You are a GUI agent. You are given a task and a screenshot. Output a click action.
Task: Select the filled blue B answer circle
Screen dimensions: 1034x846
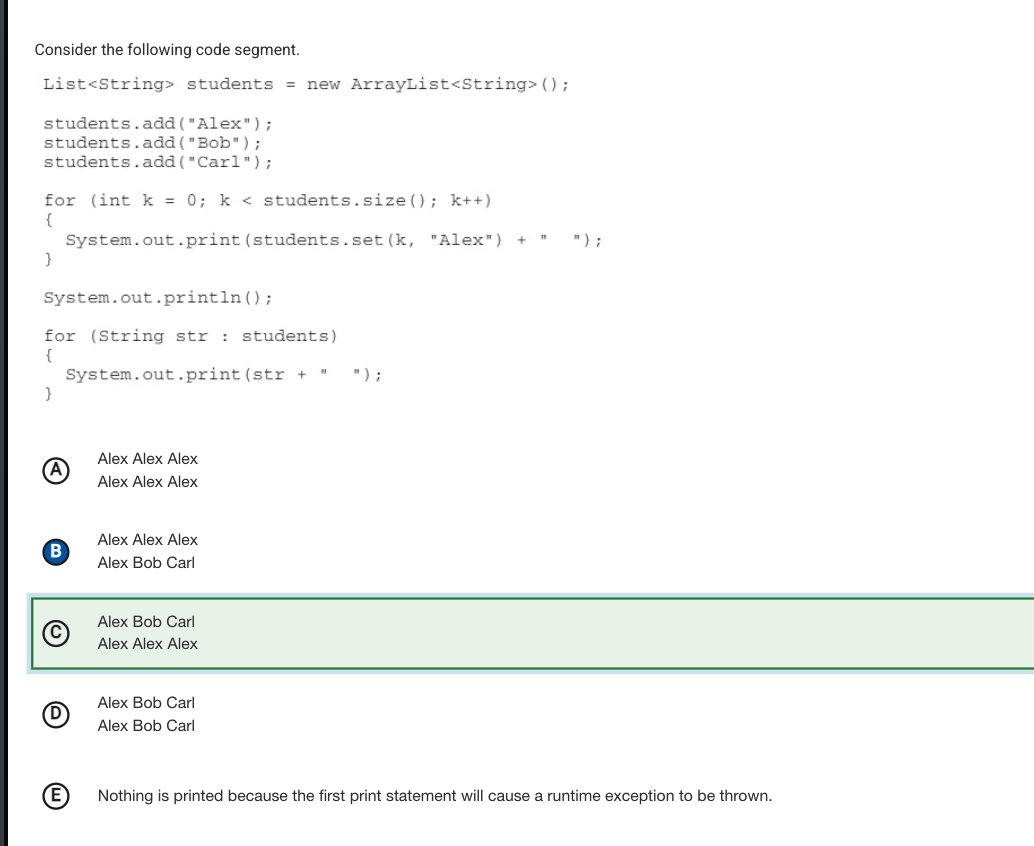point(56,552)
